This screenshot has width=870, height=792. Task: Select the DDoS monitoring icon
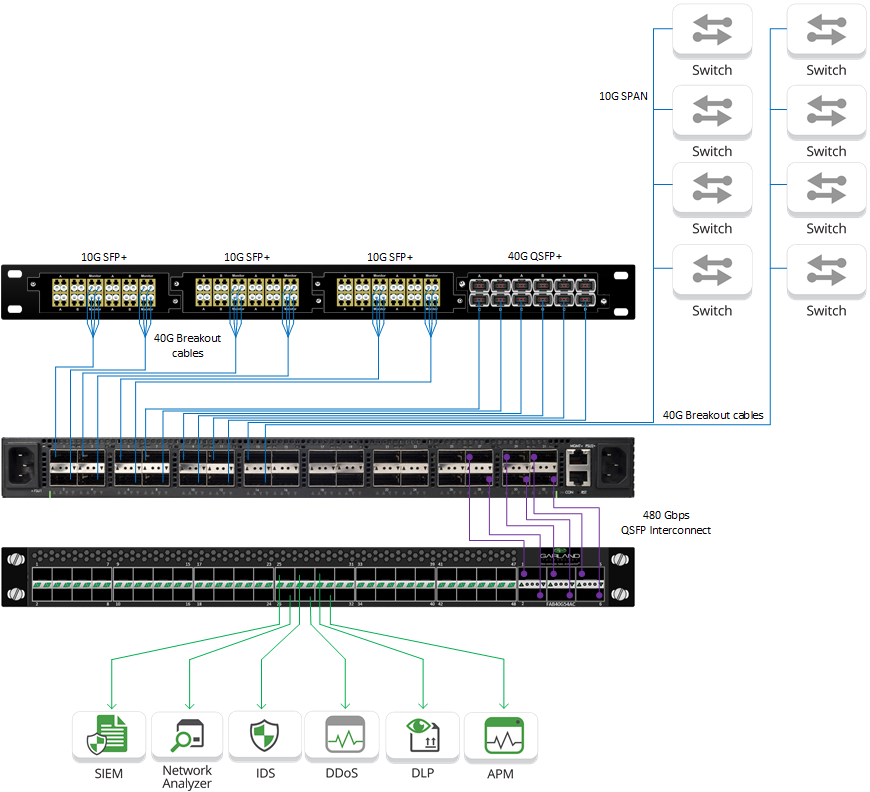343,734
